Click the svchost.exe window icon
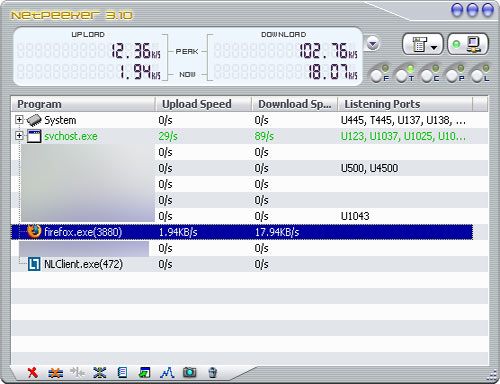Viewport: 500px width, 384px height. tap(34, 136)
